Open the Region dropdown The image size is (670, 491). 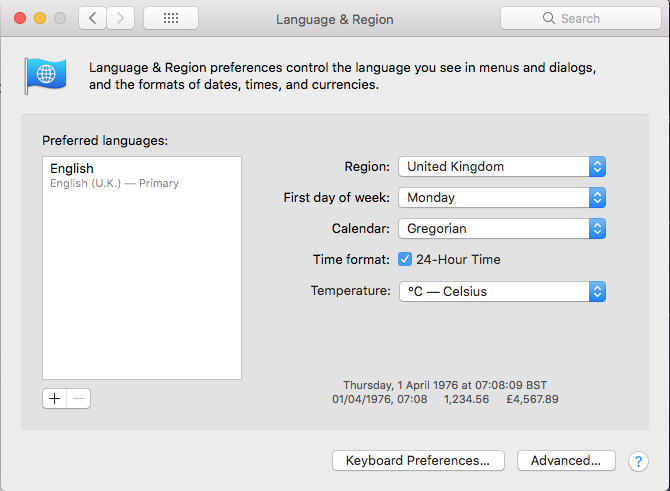tap(502, 167)
